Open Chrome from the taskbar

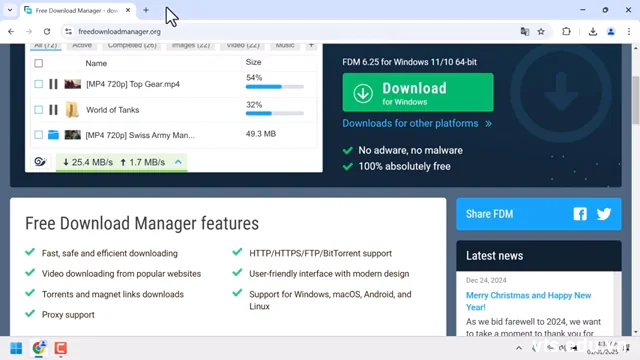point(39,348)
